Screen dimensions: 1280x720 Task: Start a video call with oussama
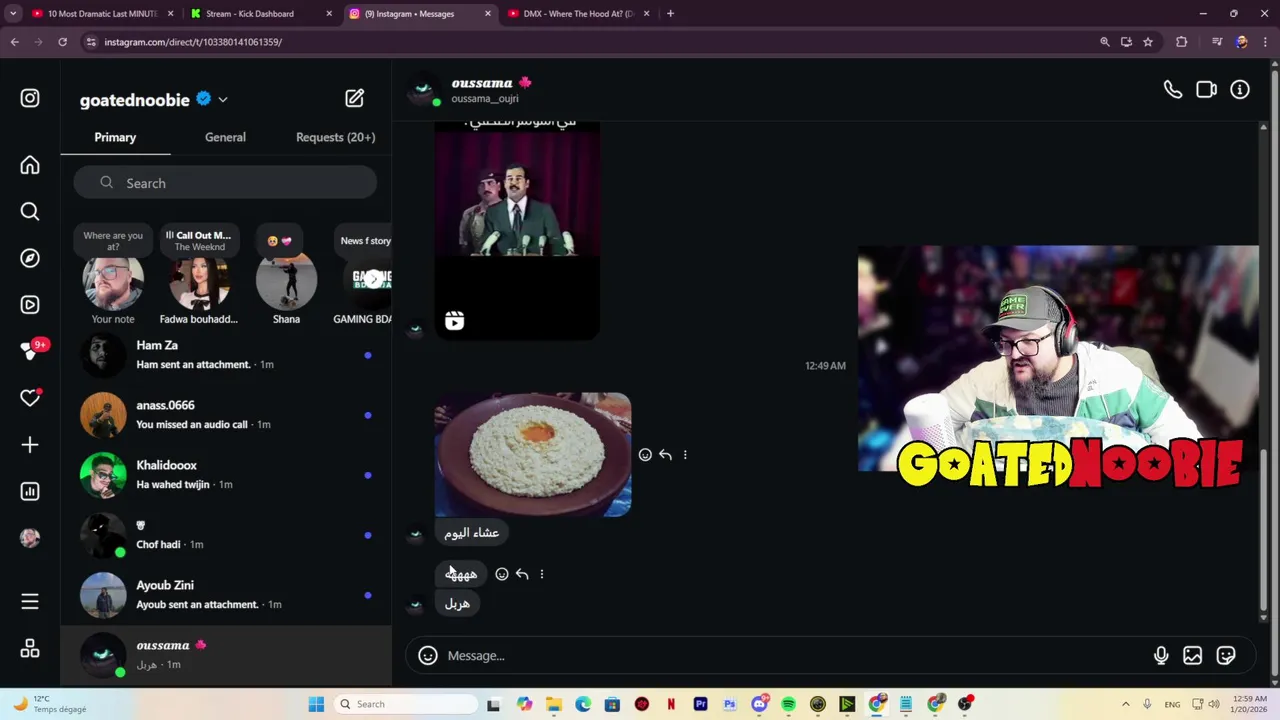(1206, 90)
